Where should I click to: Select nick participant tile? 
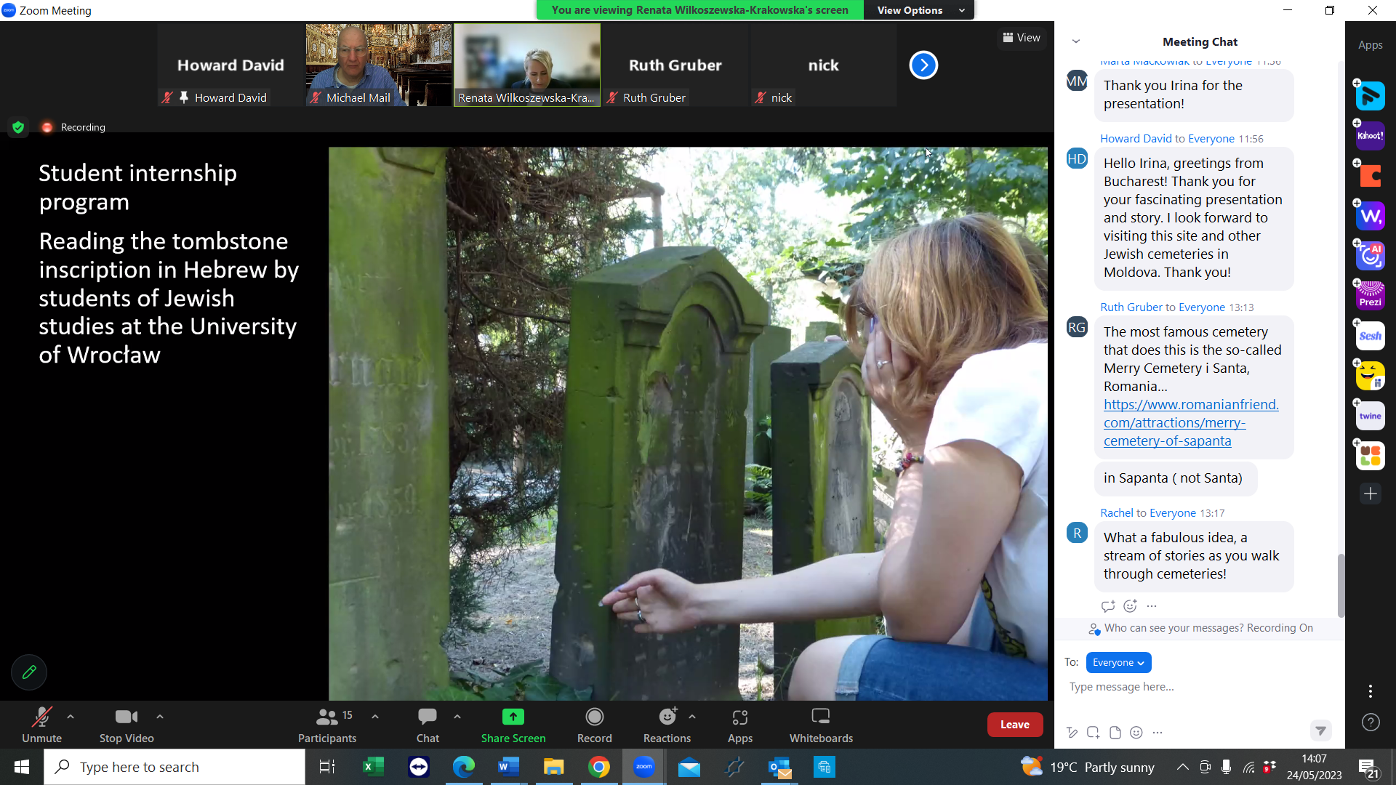pos(823,65)
